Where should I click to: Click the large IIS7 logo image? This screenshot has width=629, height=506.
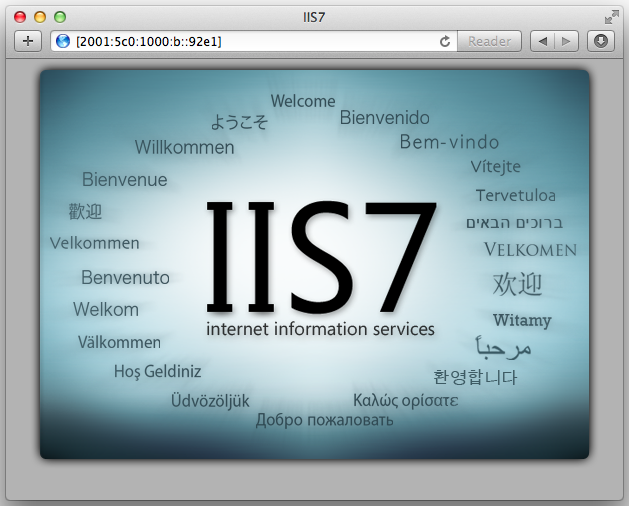click(x=321, y=257)
